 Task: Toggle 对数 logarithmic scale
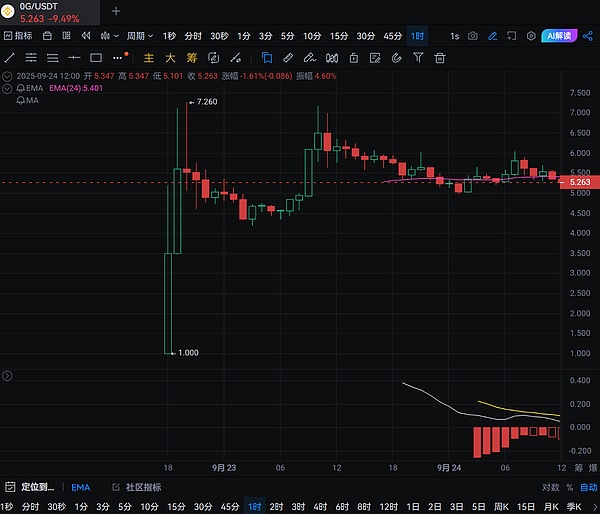pos(550,487)
